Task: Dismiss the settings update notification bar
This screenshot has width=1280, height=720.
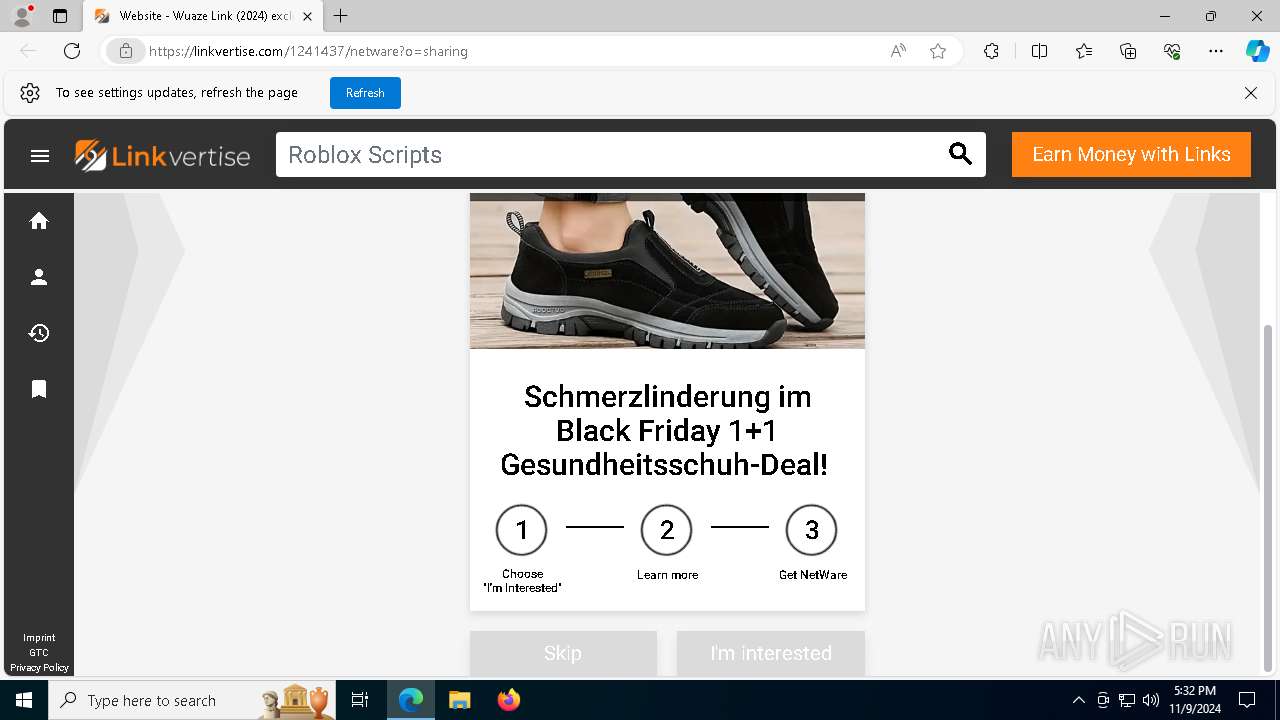Action: [1251, 93]
